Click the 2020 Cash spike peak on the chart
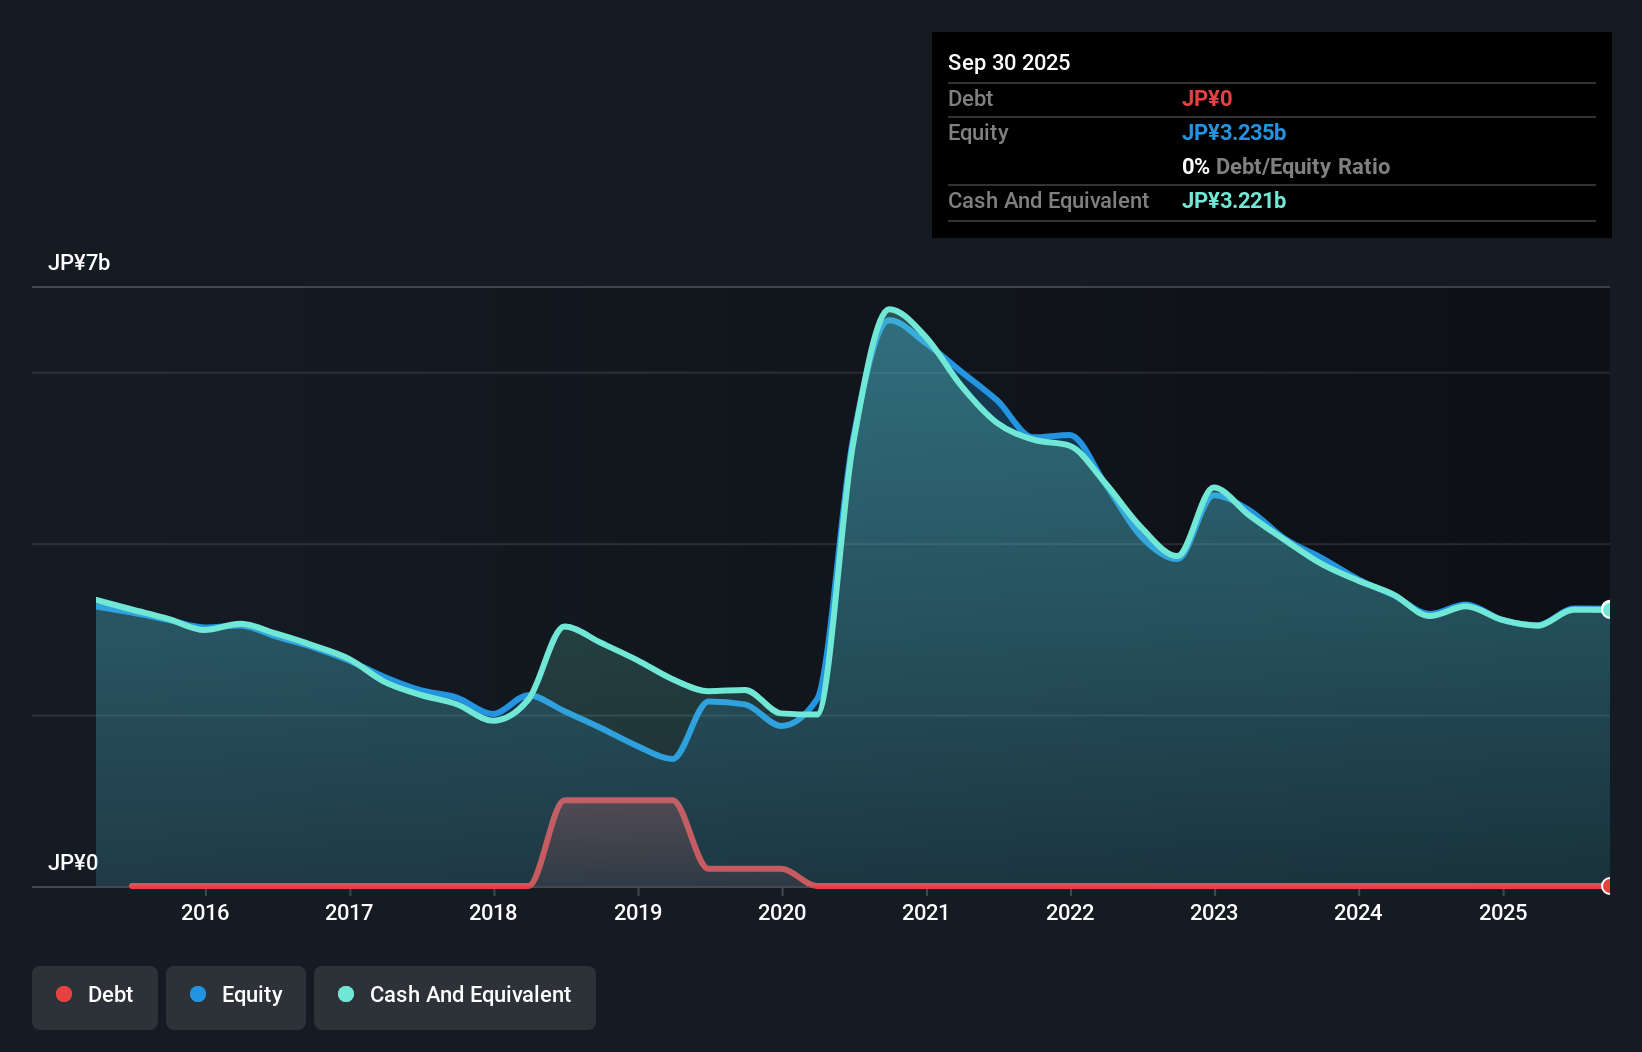 (891, 308)
